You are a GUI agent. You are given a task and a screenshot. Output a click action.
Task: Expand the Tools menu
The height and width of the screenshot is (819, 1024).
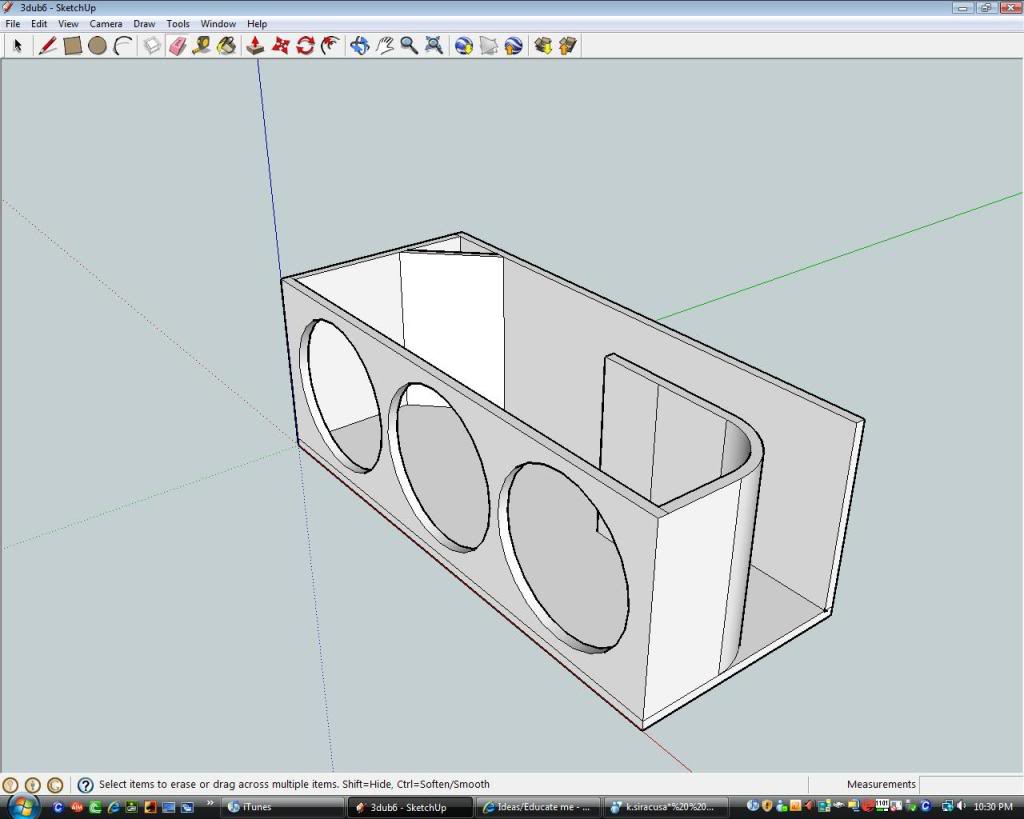point(177,23)
